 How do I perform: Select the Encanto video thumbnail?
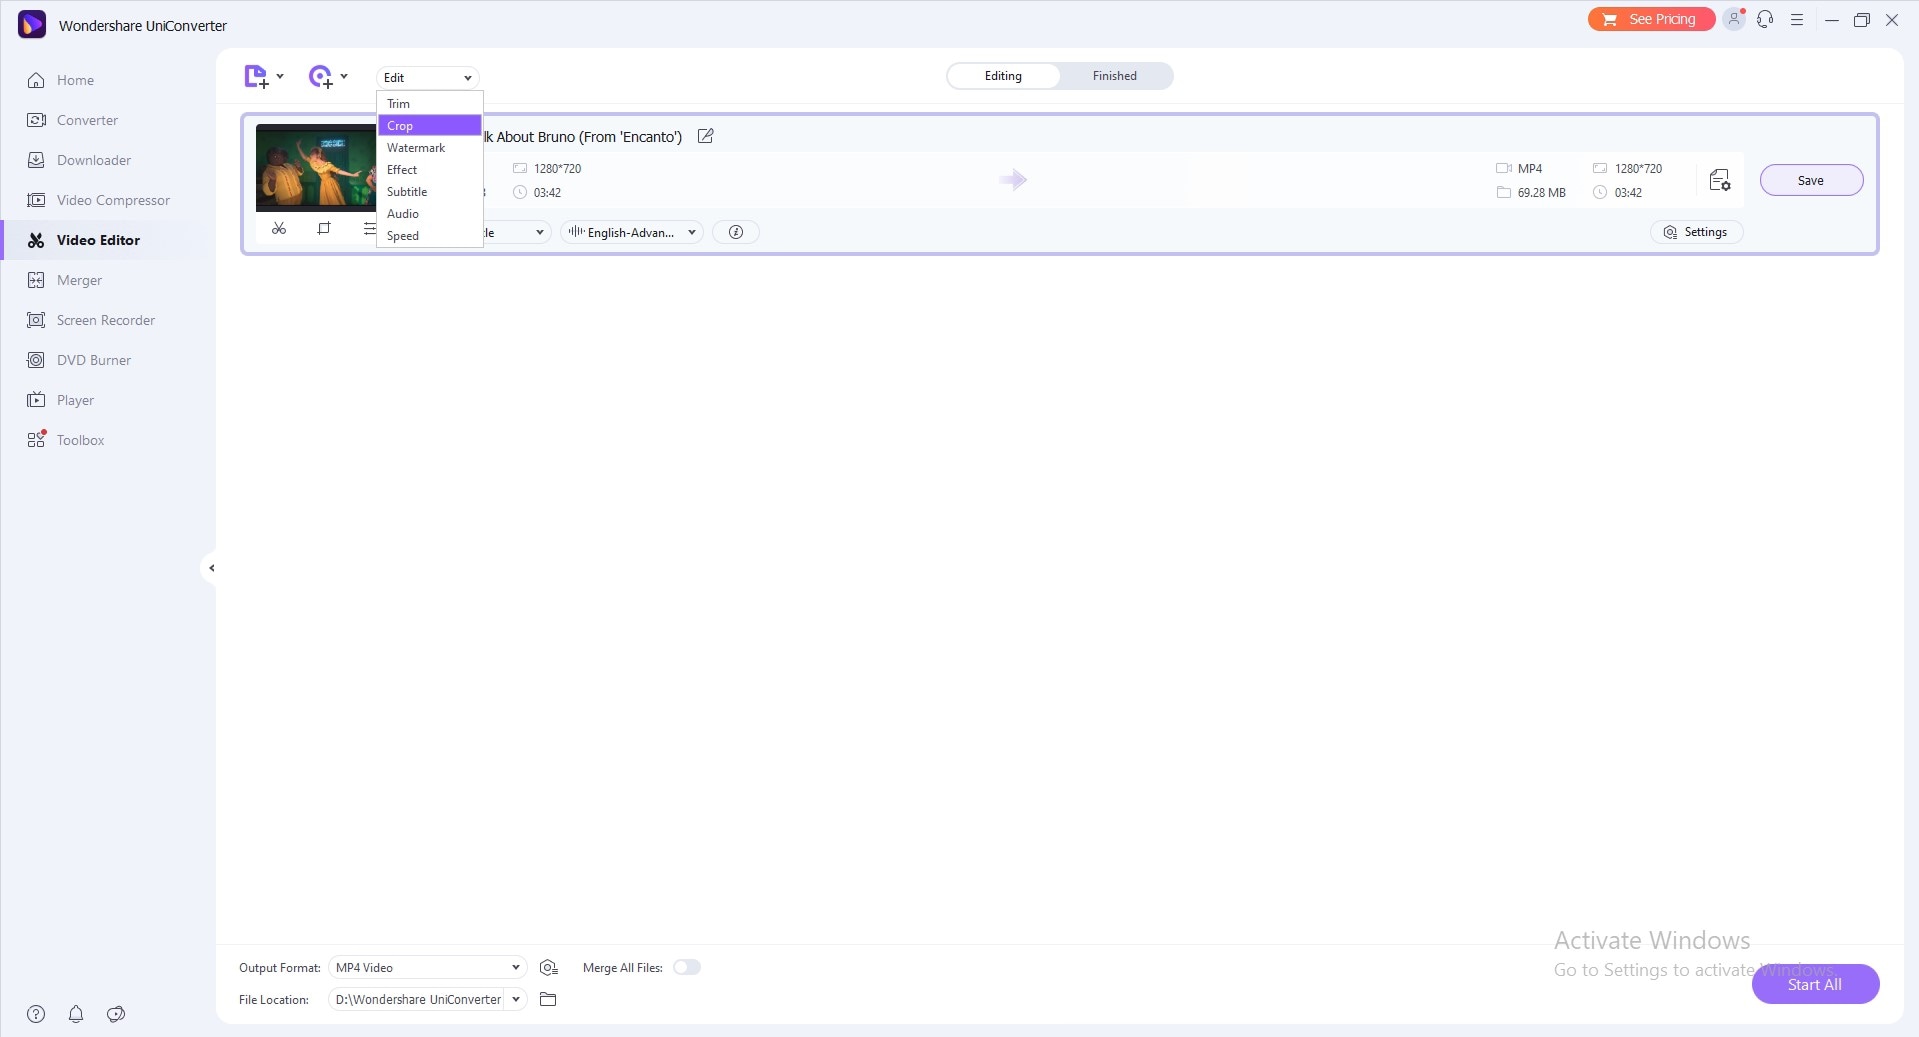click(x=316, y=167)
